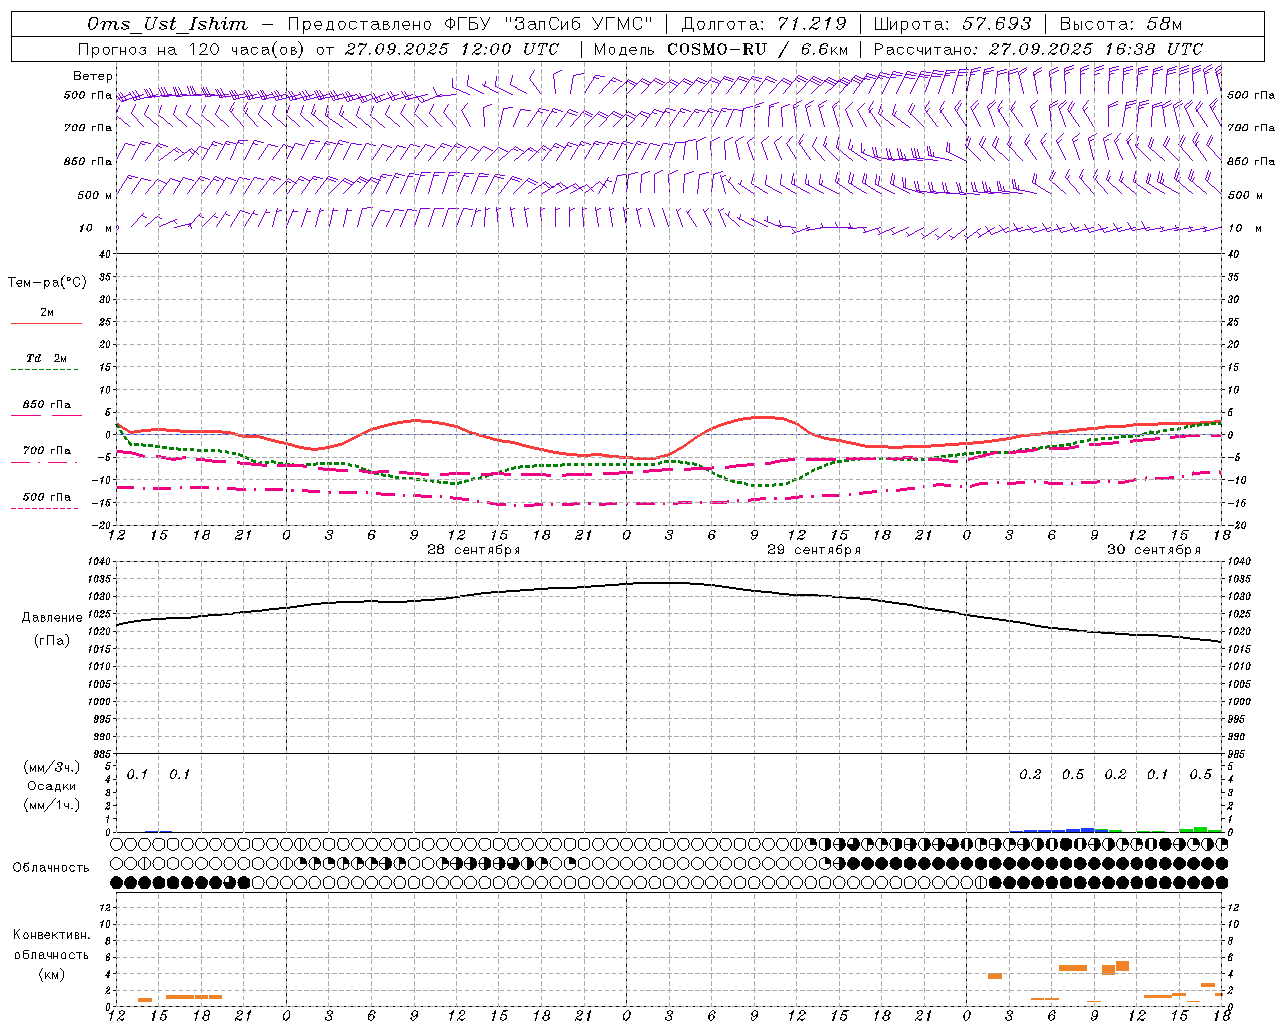The width and height of the screenshot is (1280, 1024).
Task: Click the Ветер panel label
Action: (x=93, y=76)
